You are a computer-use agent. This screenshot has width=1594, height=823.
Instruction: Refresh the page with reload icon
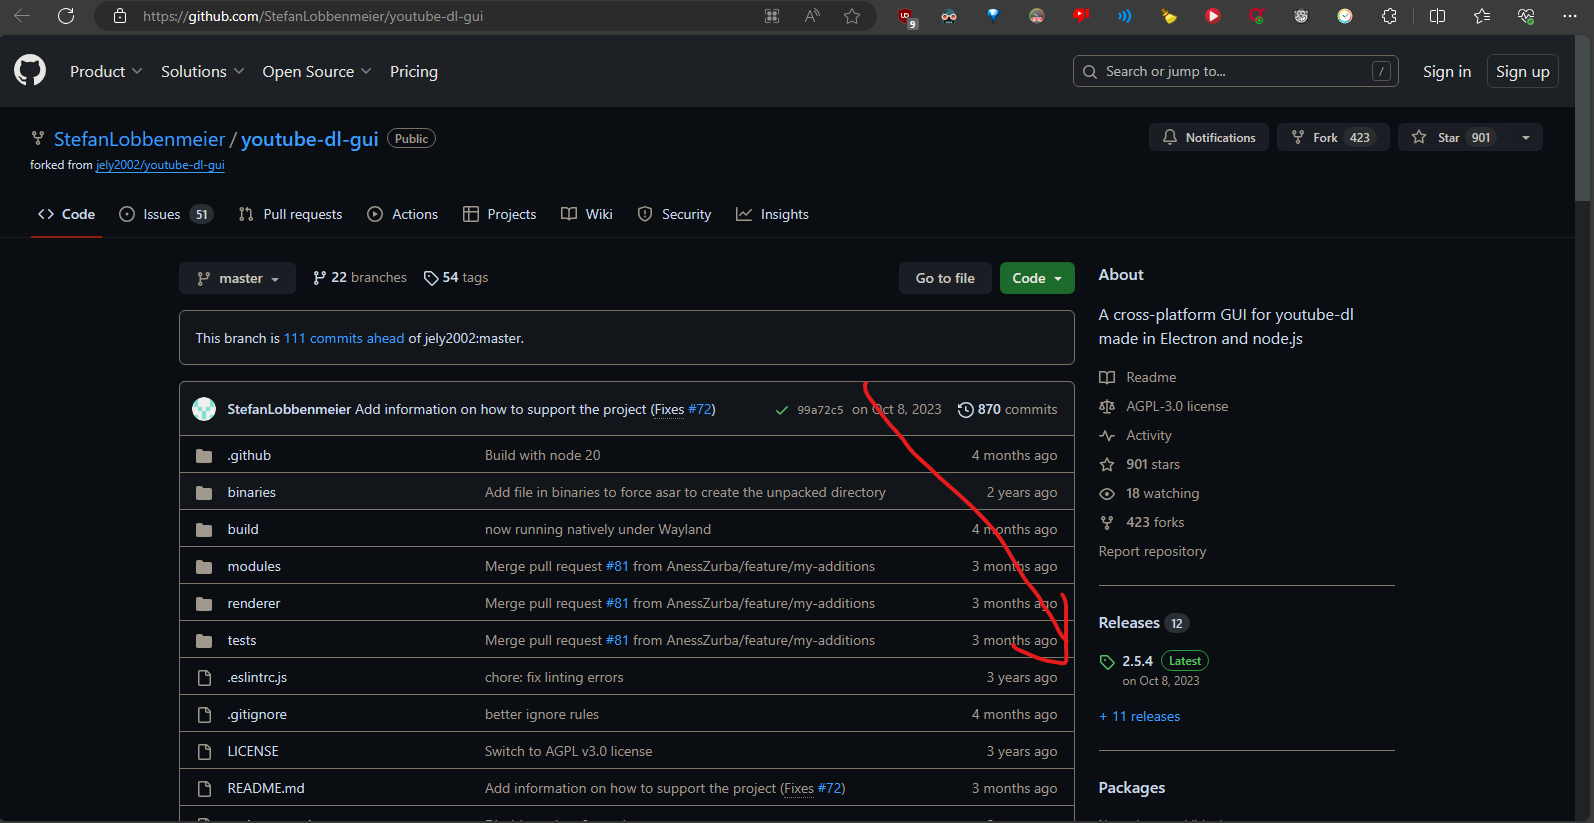(66, 16)
